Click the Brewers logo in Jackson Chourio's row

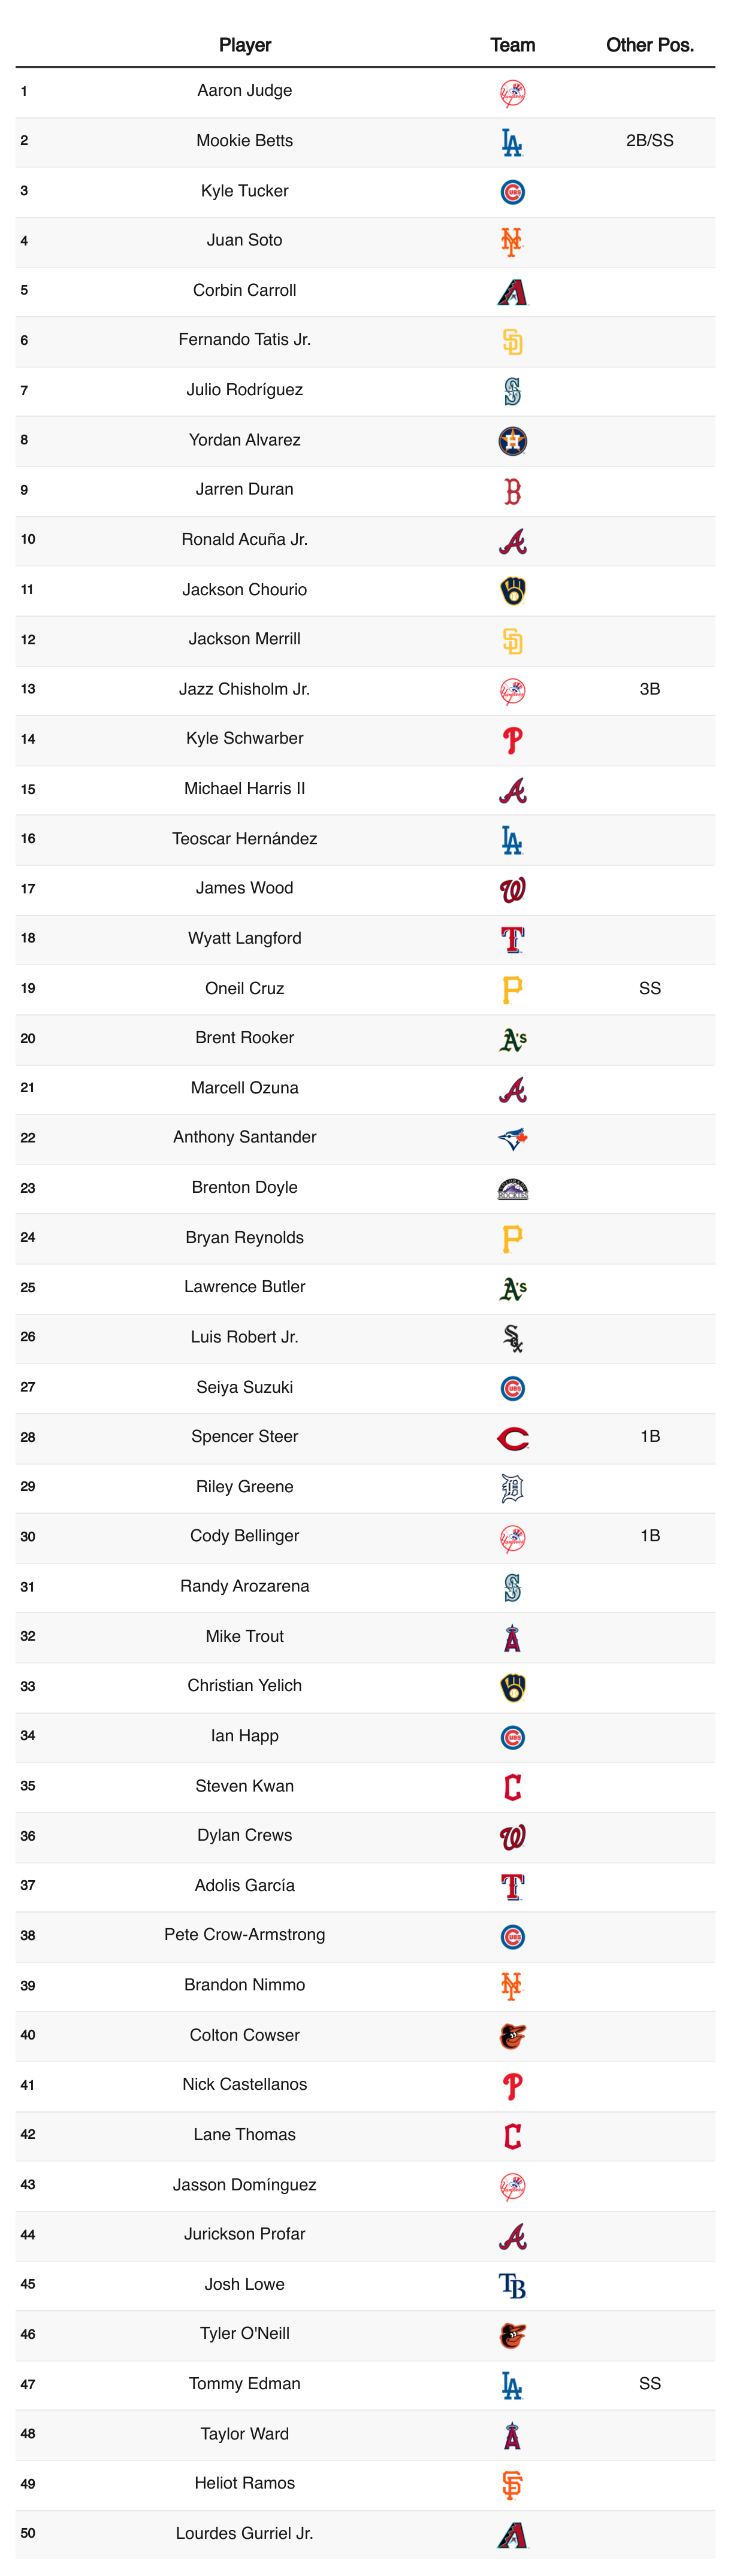tap(512, 591)
